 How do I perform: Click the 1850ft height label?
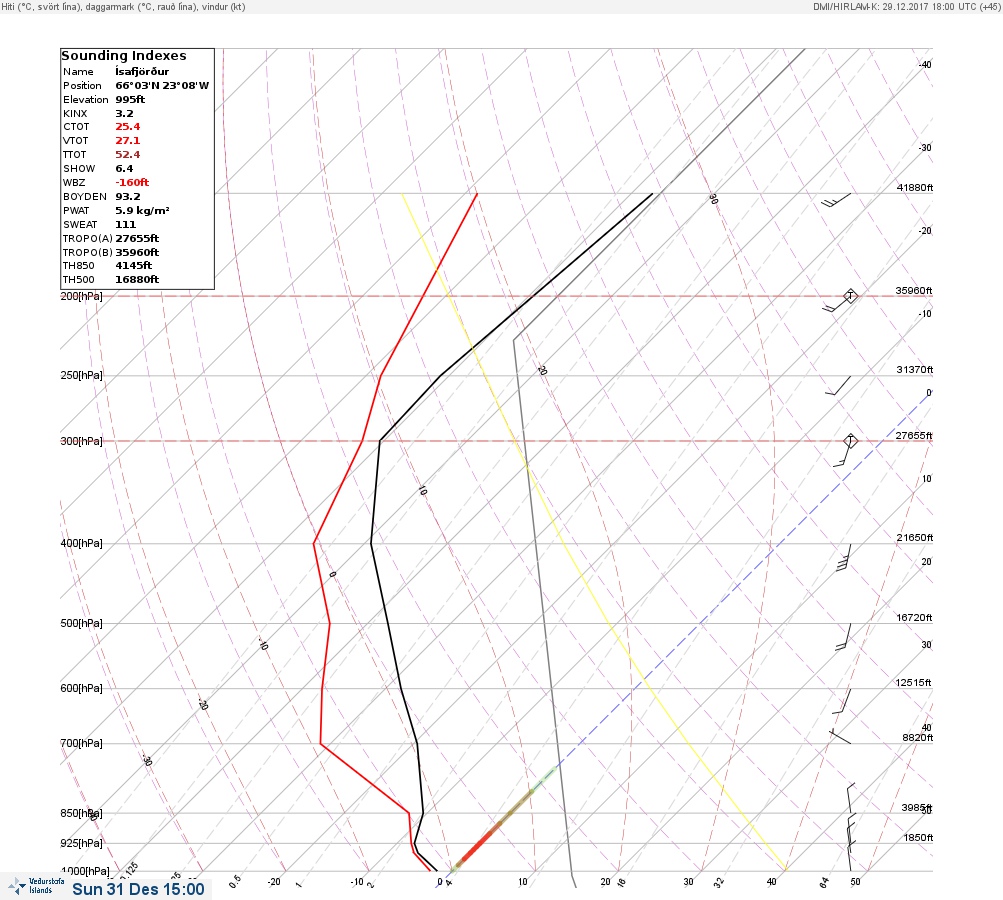tap(918, 837)
